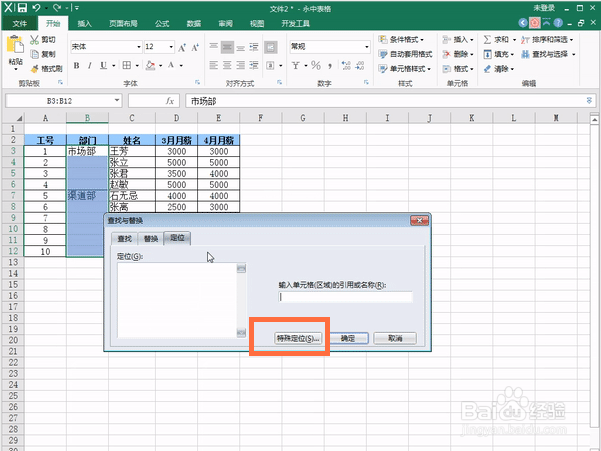Click the font color A icon
601x451 pixels.
[171, 66]
